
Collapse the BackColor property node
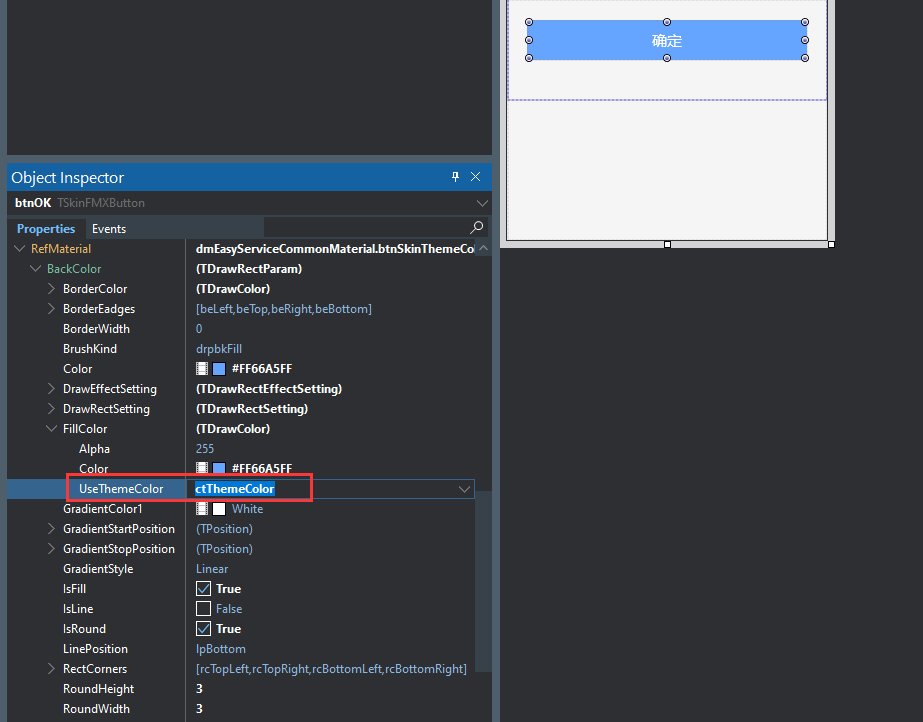click(x=35, y=268)
